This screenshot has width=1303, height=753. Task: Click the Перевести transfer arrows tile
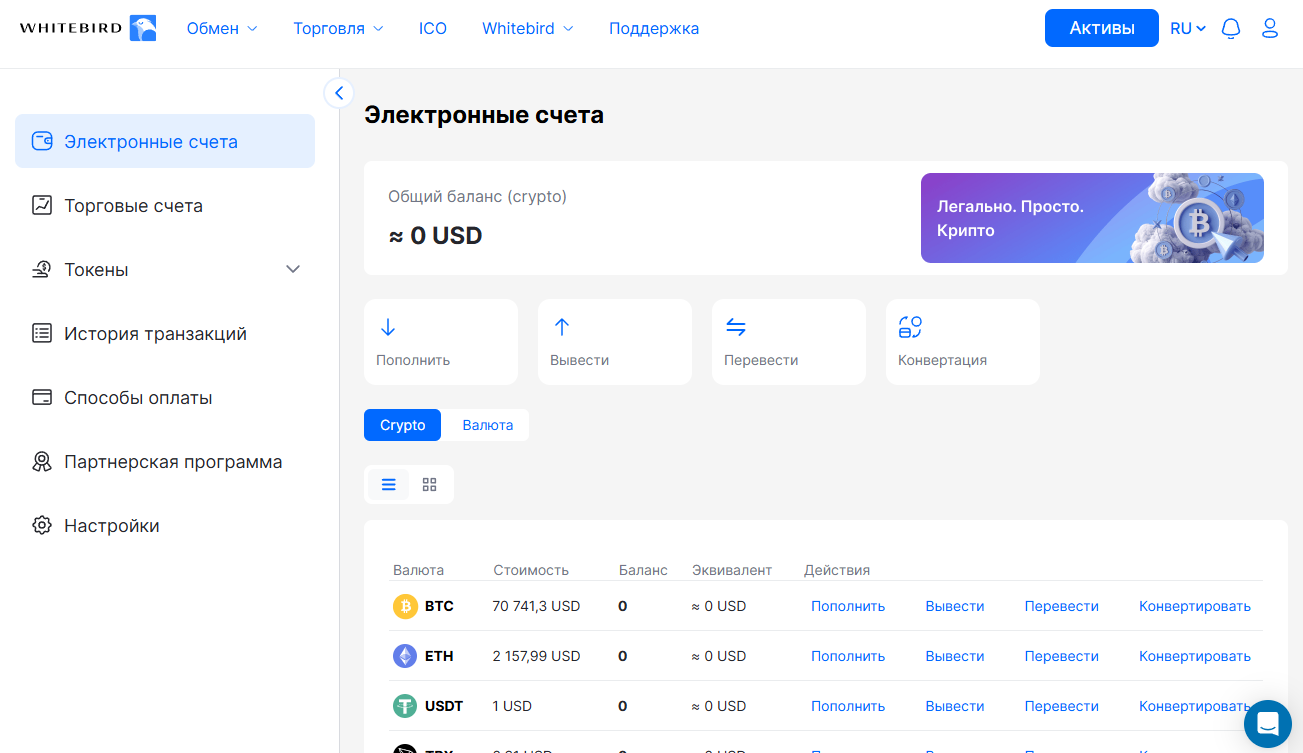[788, 342]
